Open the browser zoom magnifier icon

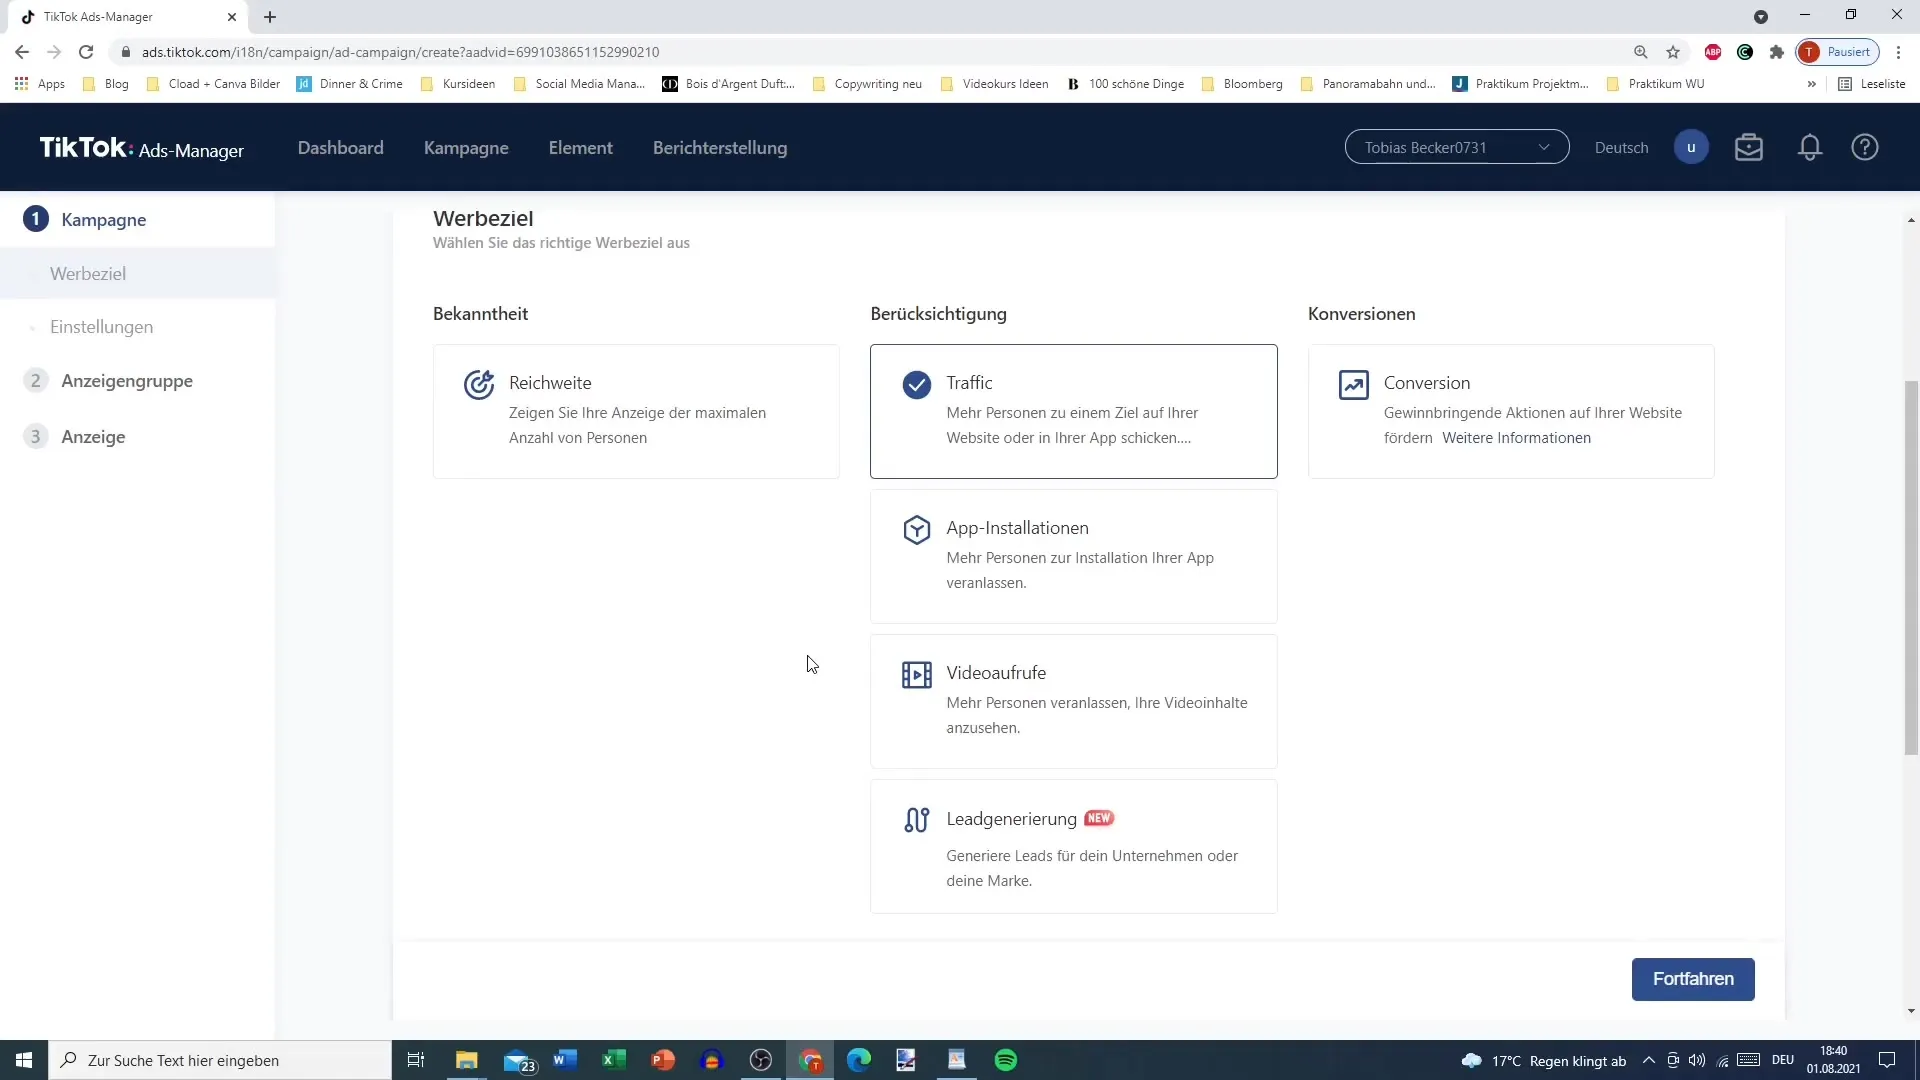(1641, 52)
